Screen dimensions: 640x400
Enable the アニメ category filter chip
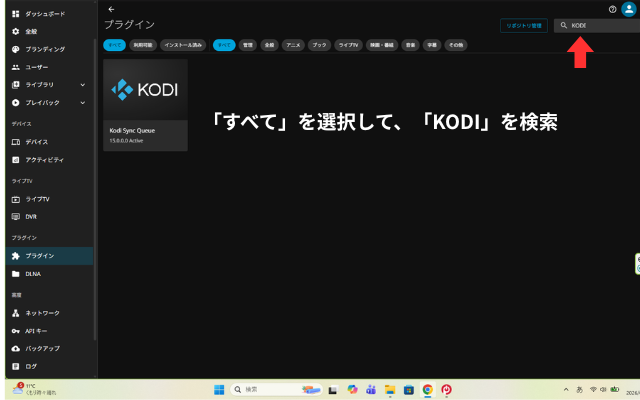[293, 45]
